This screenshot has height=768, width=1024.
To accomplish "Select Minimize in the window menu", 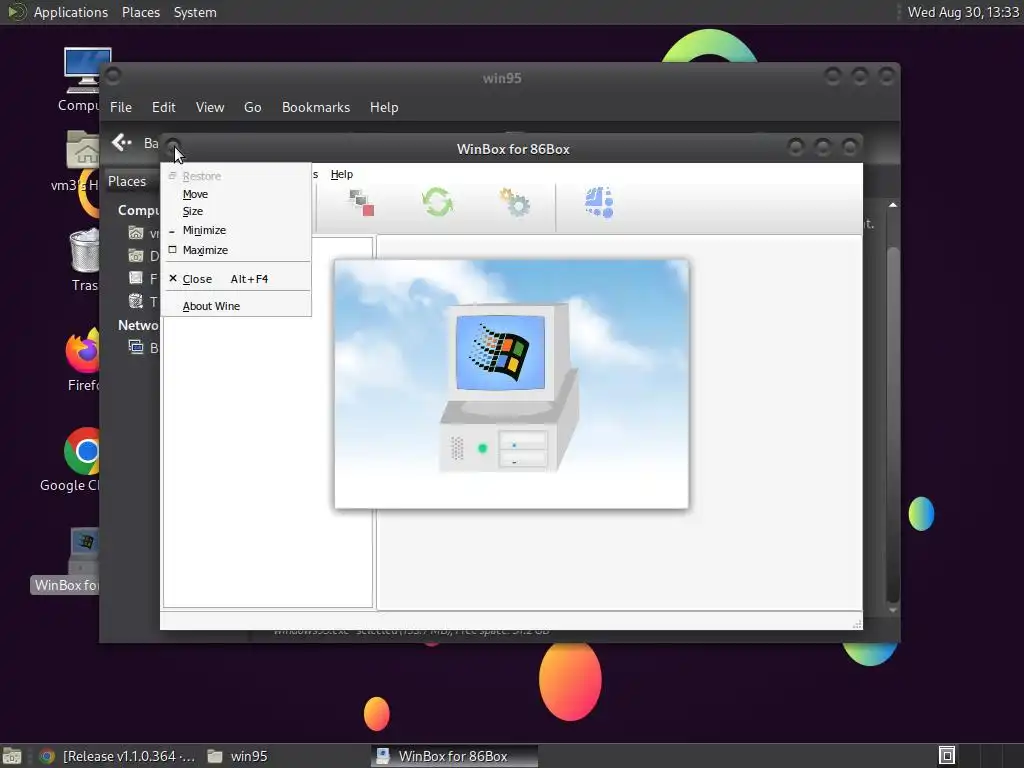I will tap(204, 230).
